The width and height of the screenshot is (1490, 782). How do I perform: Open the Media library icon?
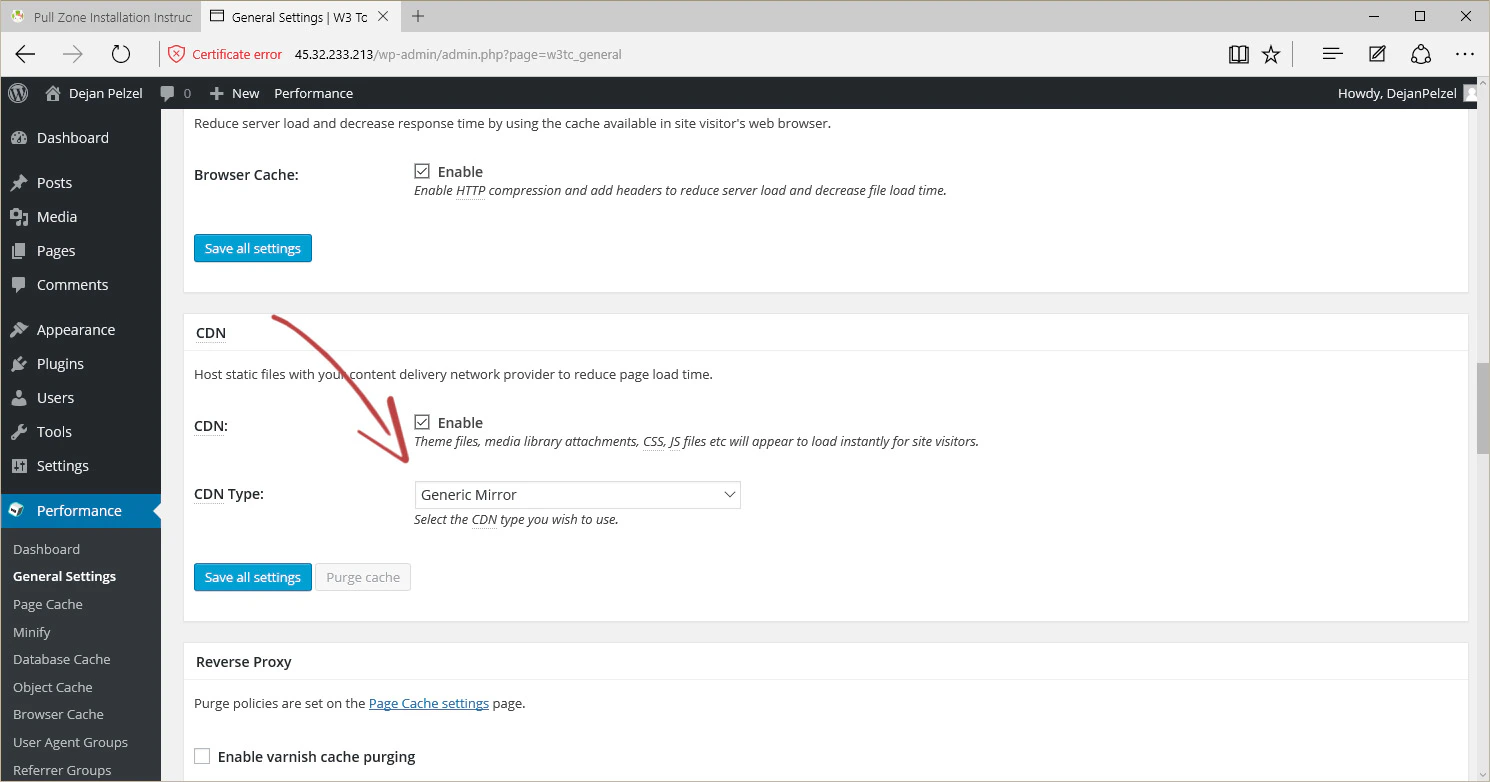point(18,216)
